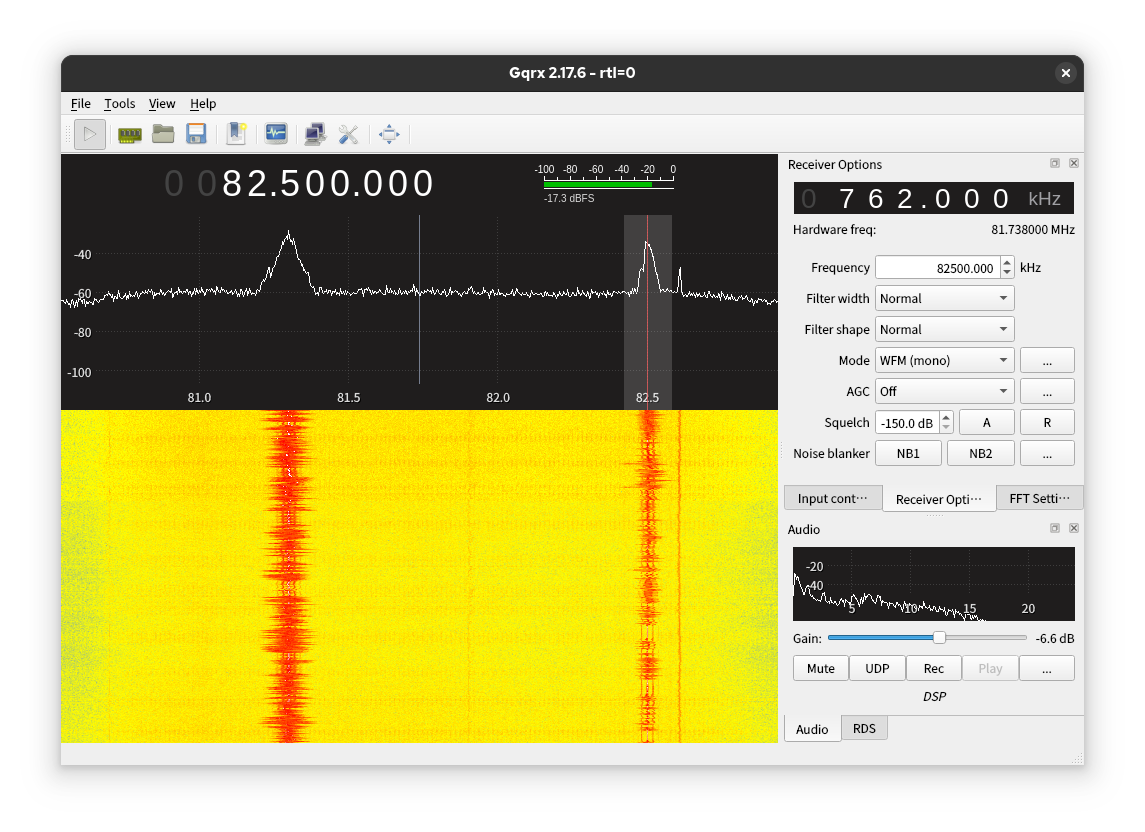Click the -17.3 dBFS signal level text
Viewport: 1145px width, 832px height.
[x=569, y=199]
